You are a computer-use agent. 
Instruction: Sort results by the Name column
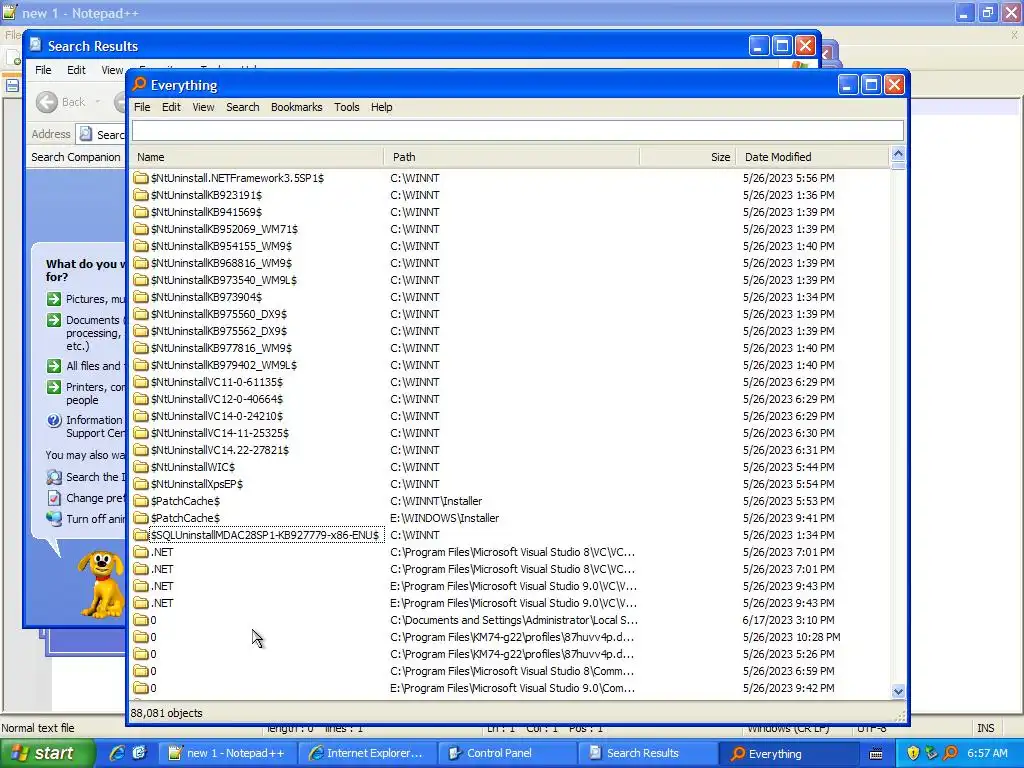(257, 157)
